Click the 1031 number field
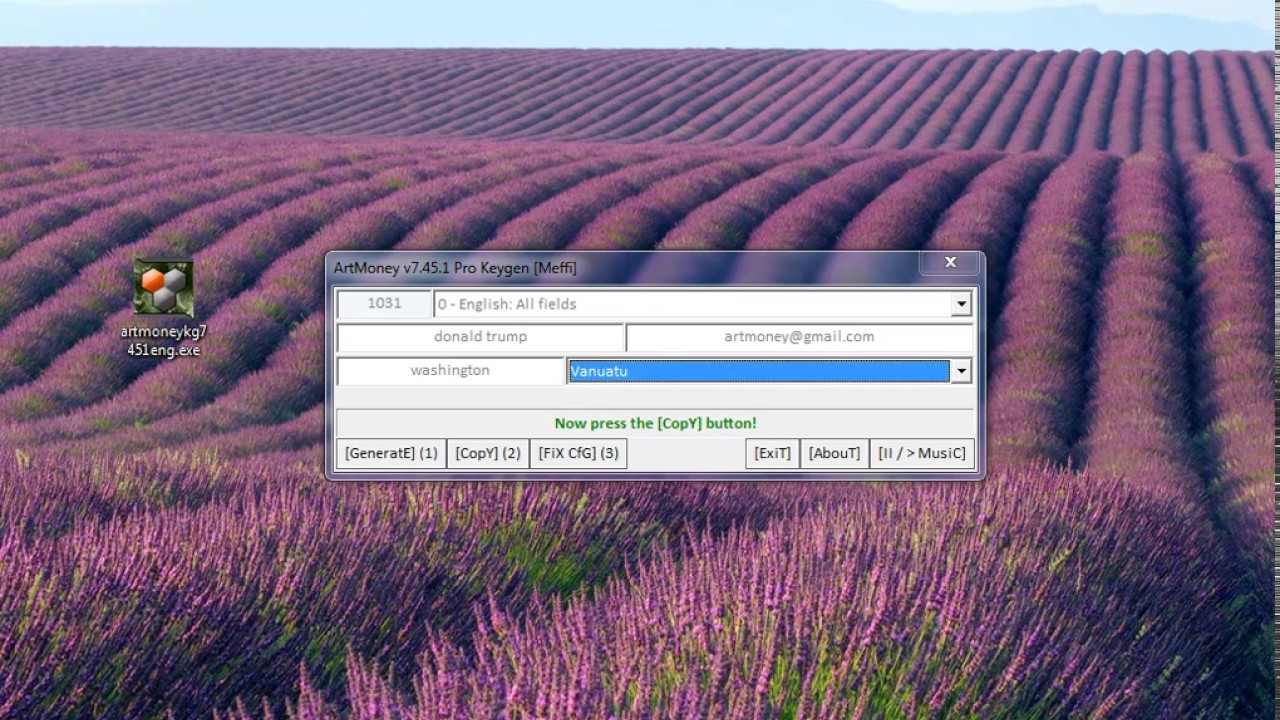 click(384, 304)
